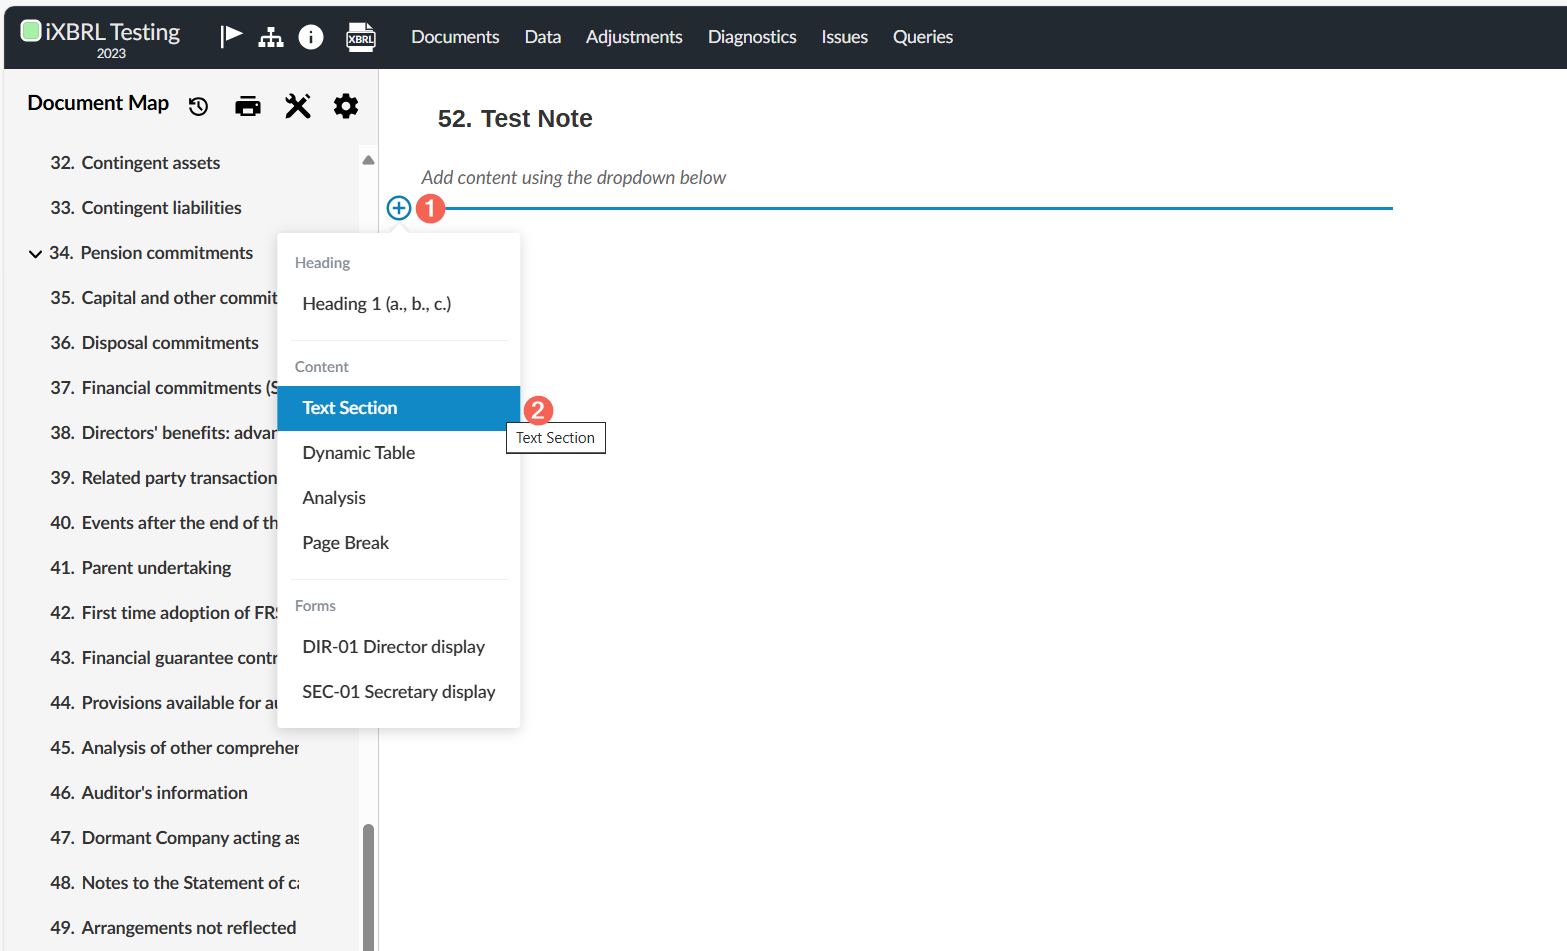This screenshot has width=1567, height=951.
Task: Open the hierarchy structure icon
Action: tap(271, 37)
